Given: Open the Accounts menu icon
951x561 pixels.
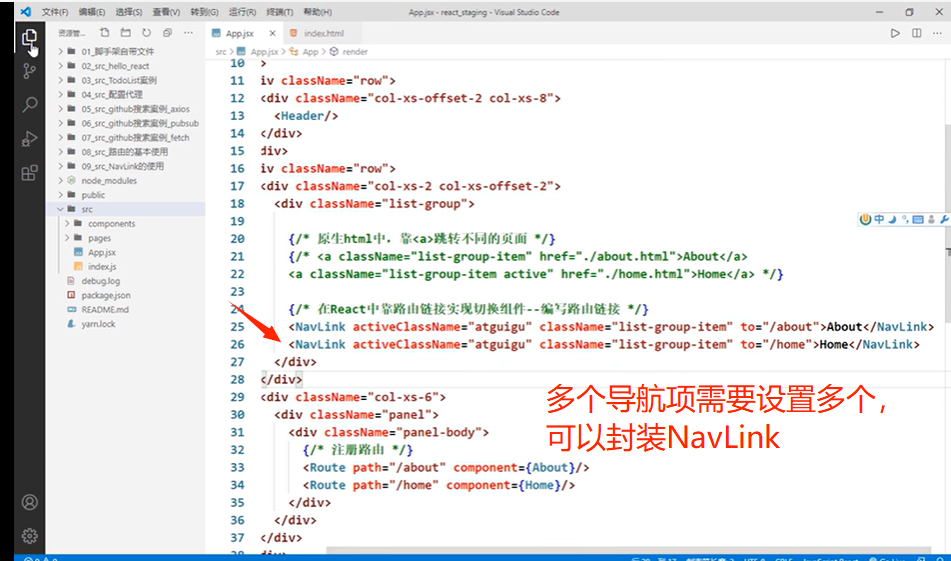Looking at the screenshot, I should [29, 502].
